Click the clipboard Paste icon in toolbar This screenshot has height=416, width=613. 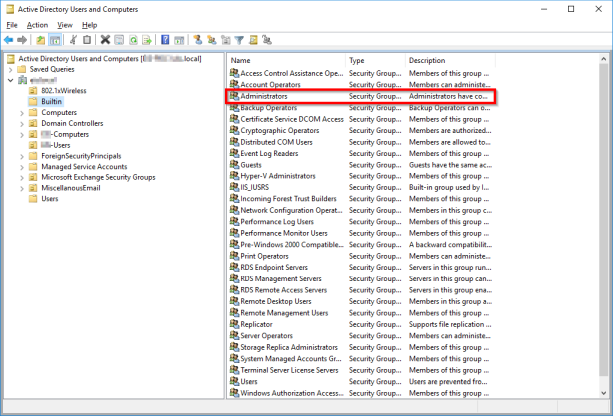(x=87, y=40)
